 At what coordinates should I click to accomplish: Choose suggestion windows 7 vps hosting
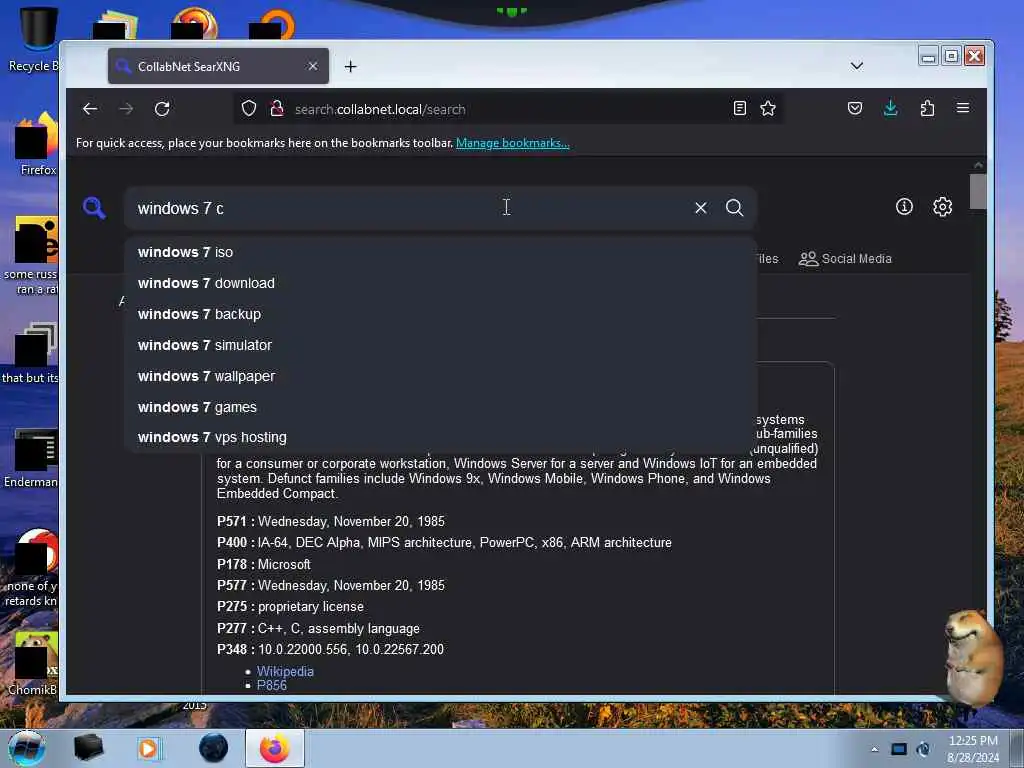tap(441, 437)
